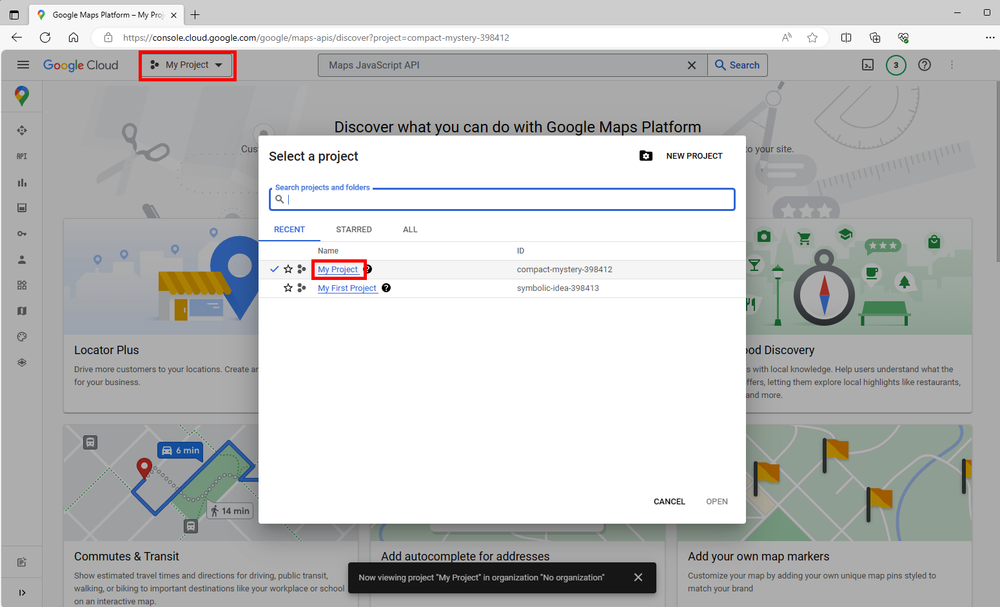1000x607 pixels.
Task: Click the Name column header
Action: (328, 251)
